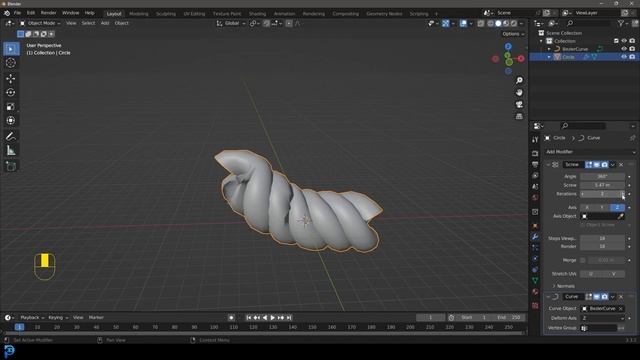Image resolution: width=640 pixels, height=360 pixels.
Task: Clear the BezierCurve curve object field
Action: pos(620,309)
